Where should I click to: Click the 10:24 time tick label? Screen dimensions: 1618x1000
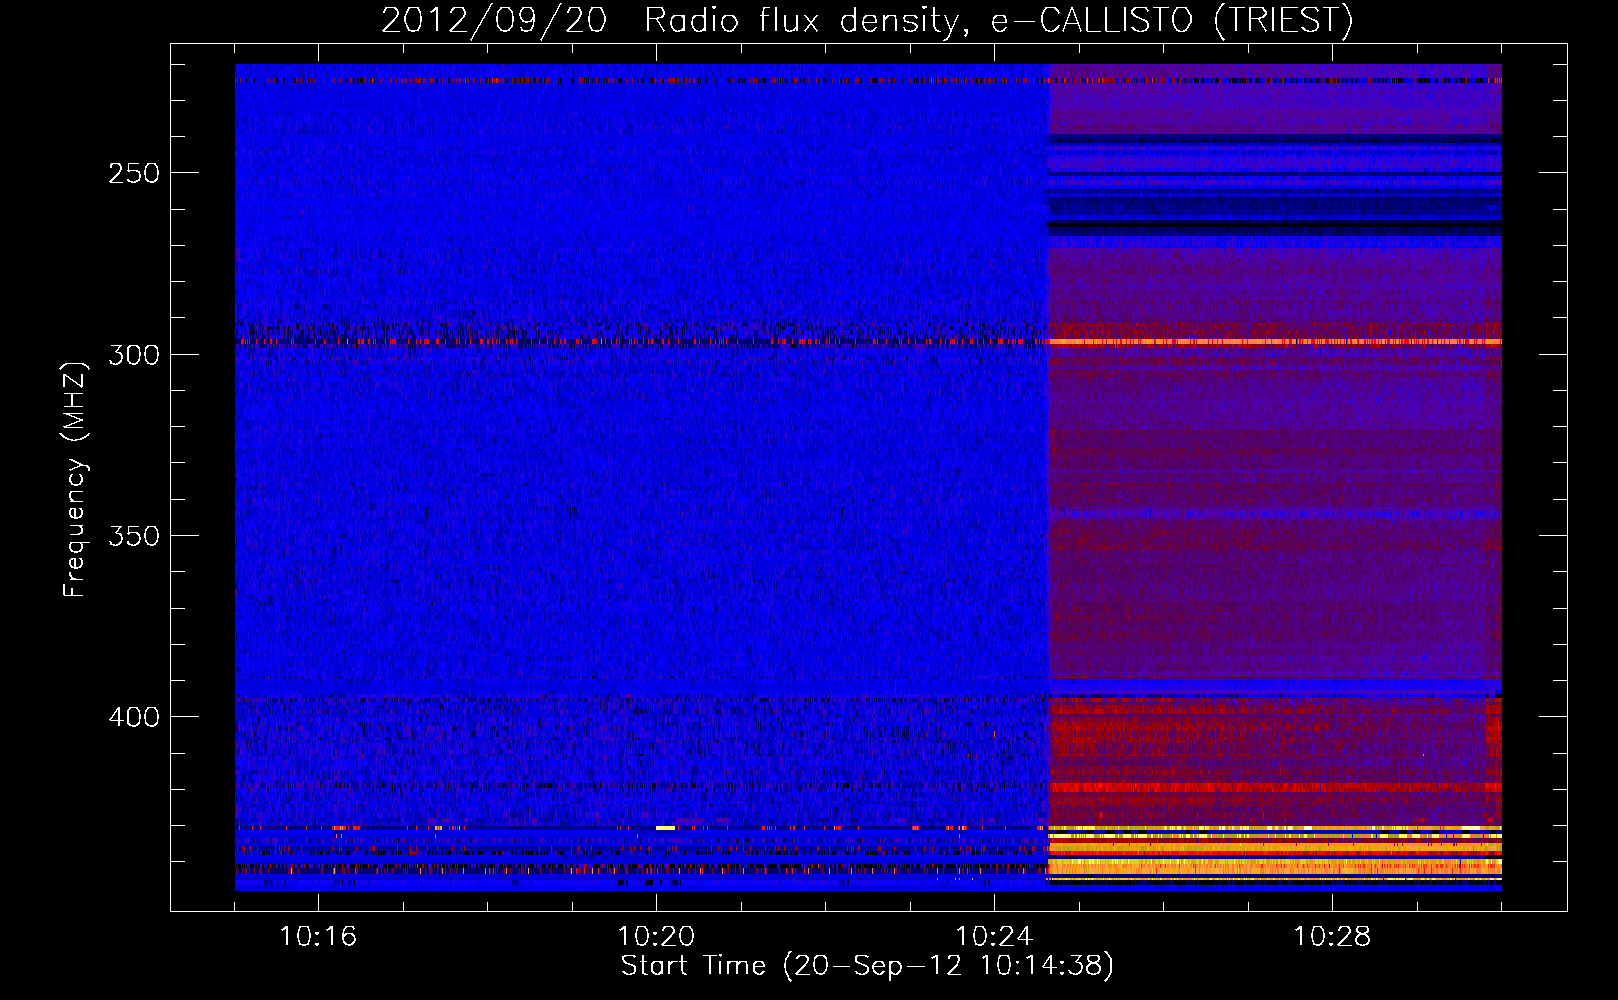(x=994, y=937)
